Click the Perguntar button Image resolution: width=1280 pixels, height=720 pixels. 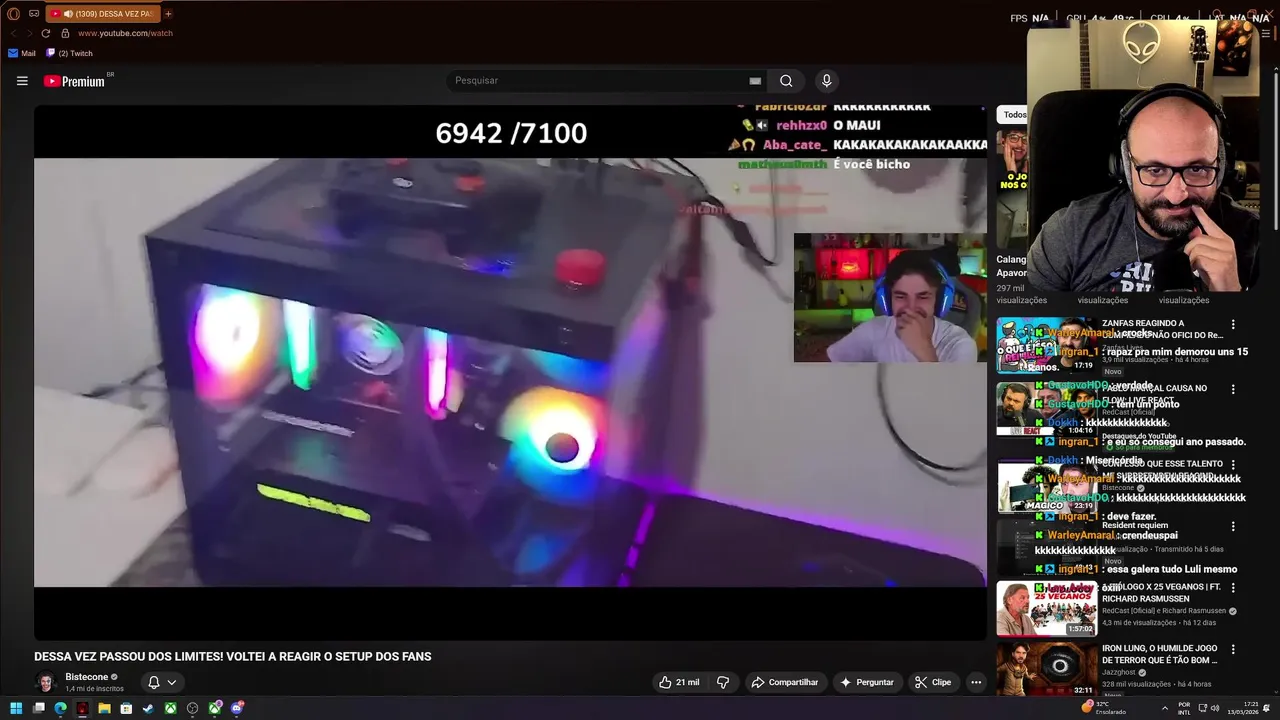click(867, 682)
